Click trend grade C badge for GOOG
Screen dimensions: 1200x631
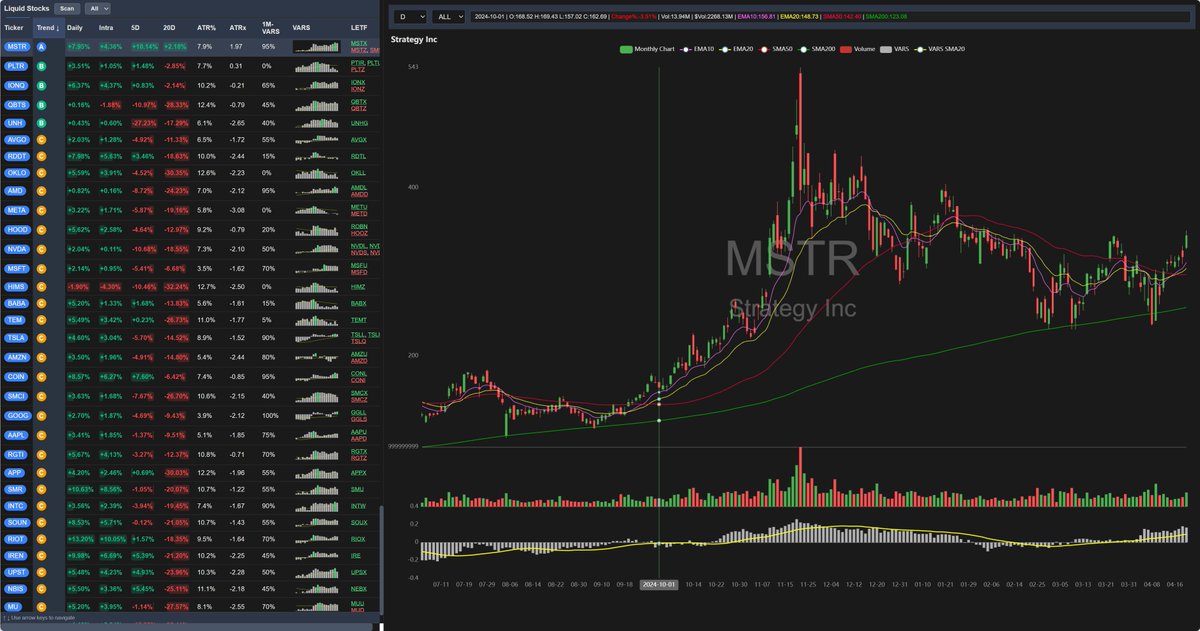42,414
